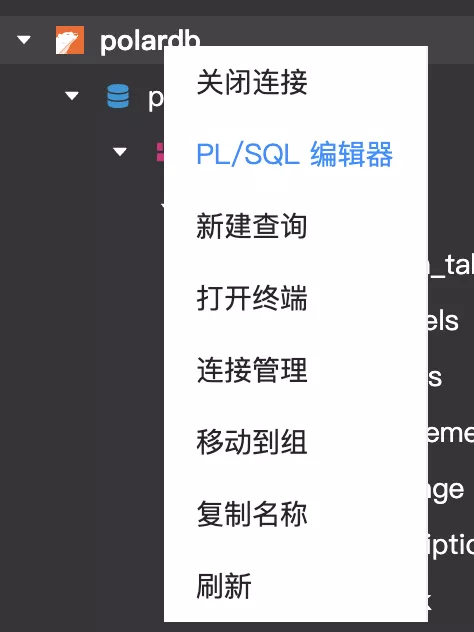This screenshot has height=632, width=474.
Task: Click the orange polardb connection icon
Action: click(70, 40)
